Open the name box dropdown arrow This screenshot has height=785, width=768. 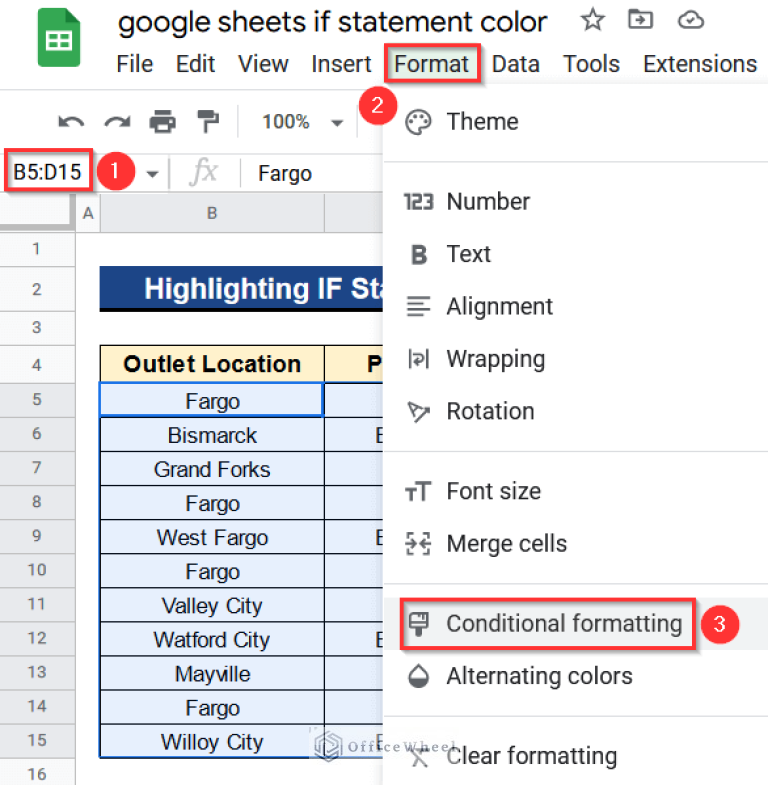[x=152, y=174]
